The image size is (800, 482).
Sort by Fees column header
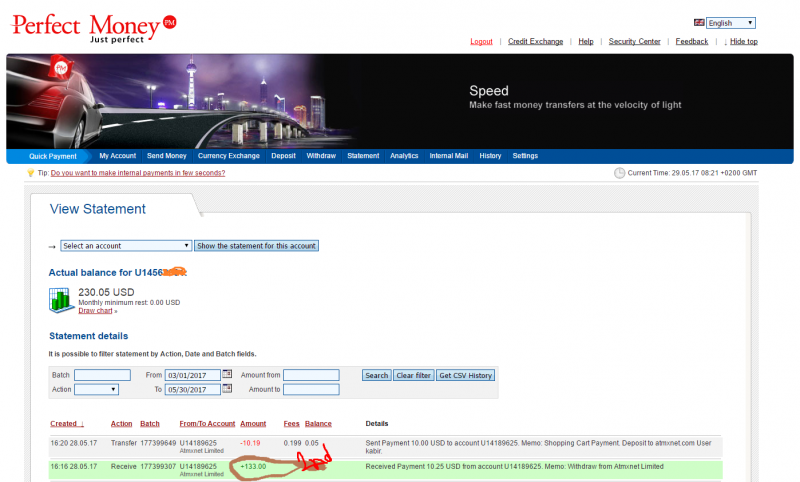point(291,423)
